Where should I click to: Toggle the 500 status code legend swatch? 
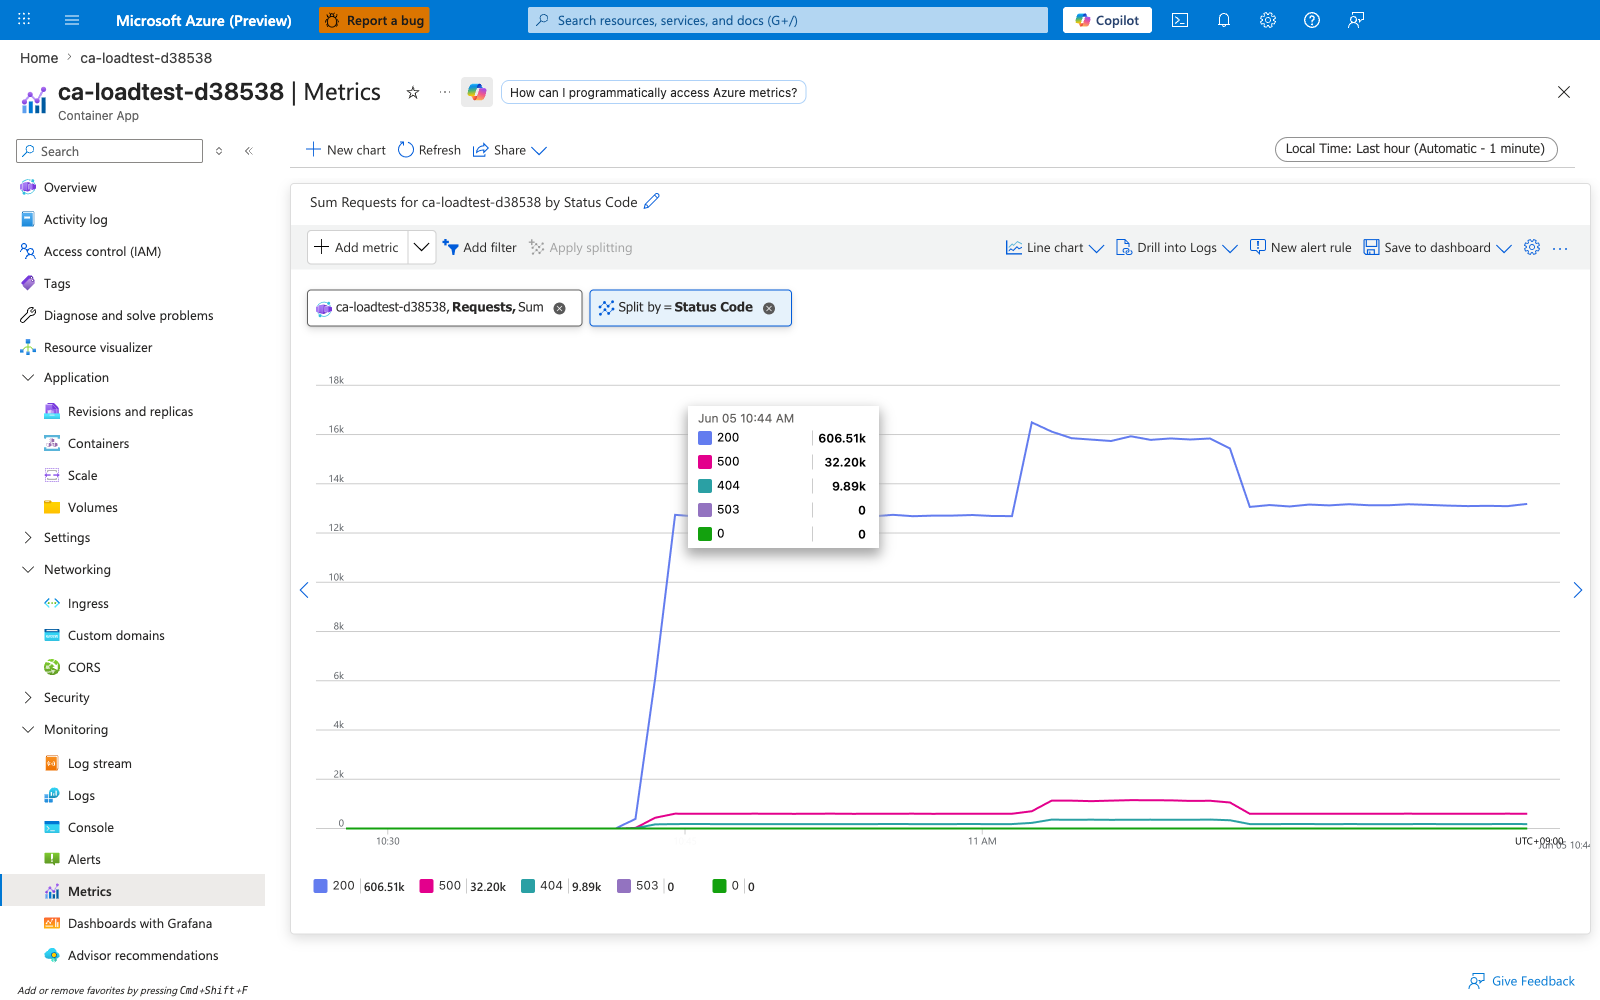427,886
